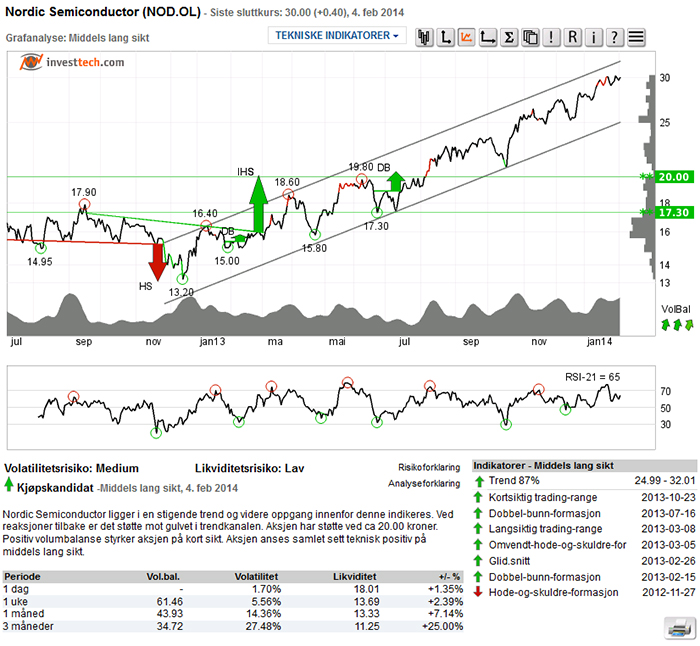The height and width of the screenshot is (646, 700).
Task: Open the Analyseforklaring link
Action: [427, 482]
